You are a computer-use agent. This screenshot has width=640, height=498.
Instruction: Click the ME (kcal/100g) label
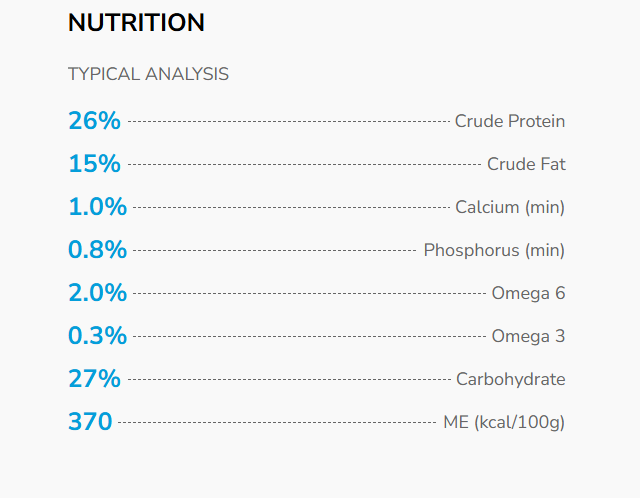tap(503, 422)
